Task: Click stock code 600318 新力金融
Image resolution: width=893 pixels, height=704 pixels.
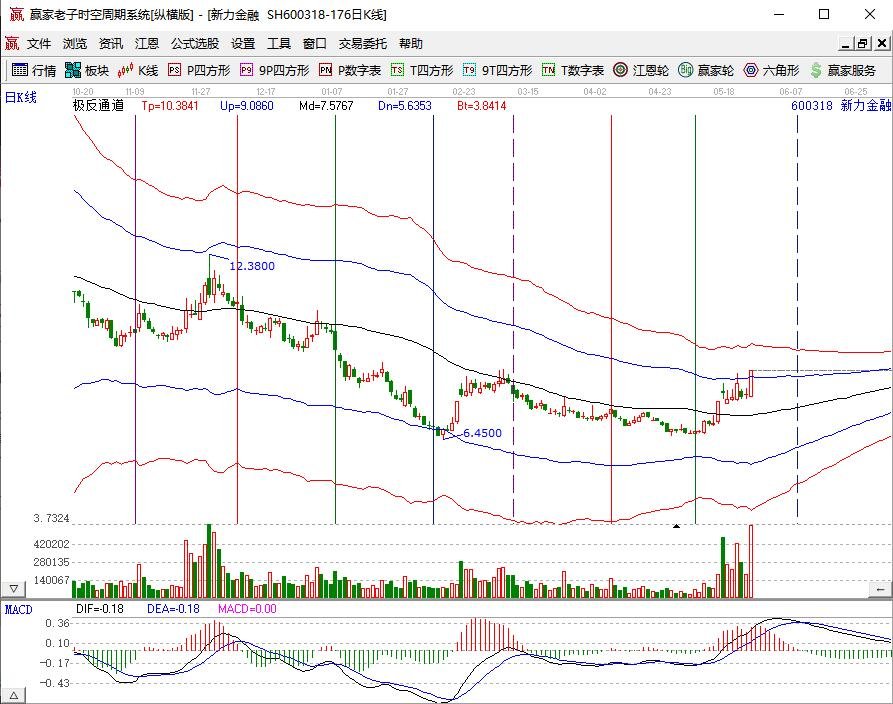Action: pyautogui.click(x=841, y=105)
